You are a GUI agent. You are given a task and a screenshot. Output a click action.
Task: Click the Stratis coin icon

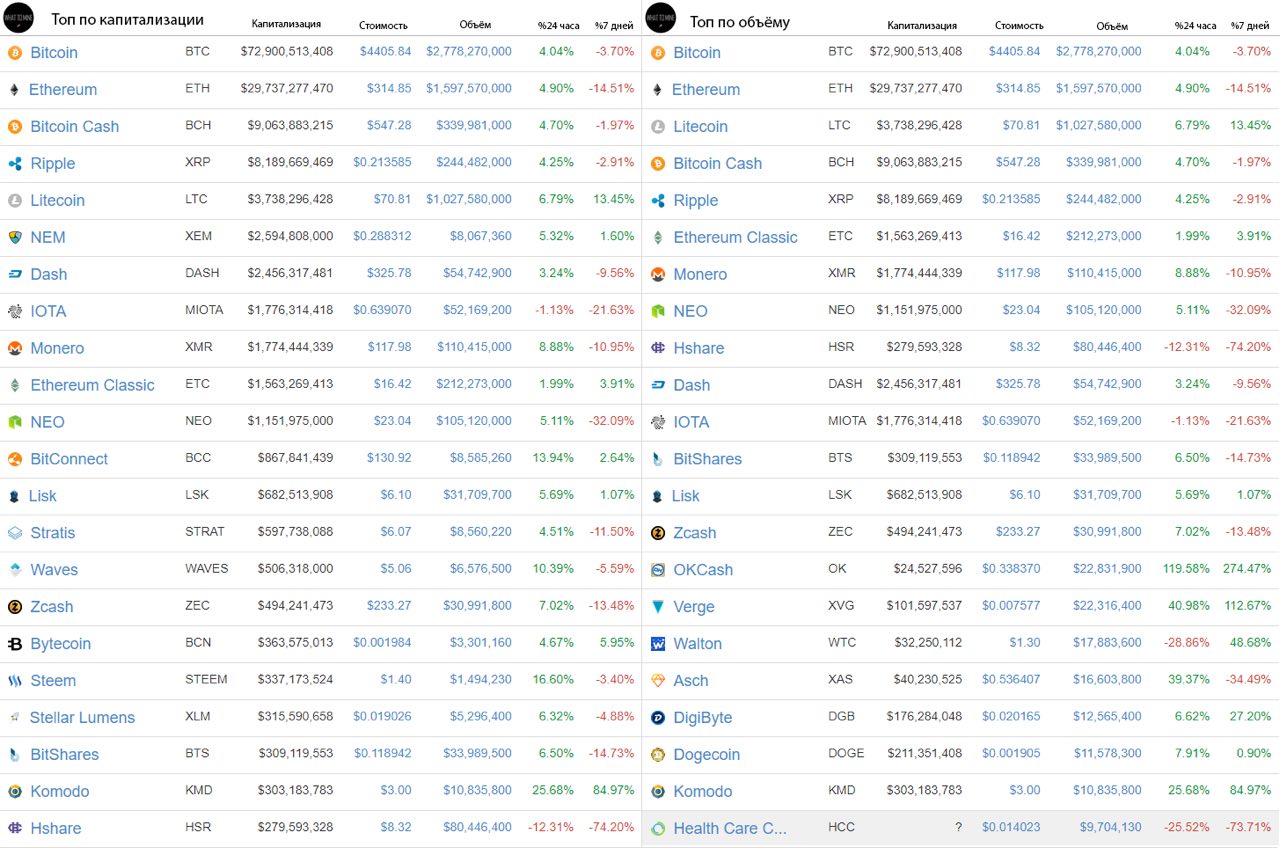pyautogui.click(x=15, y=533)
